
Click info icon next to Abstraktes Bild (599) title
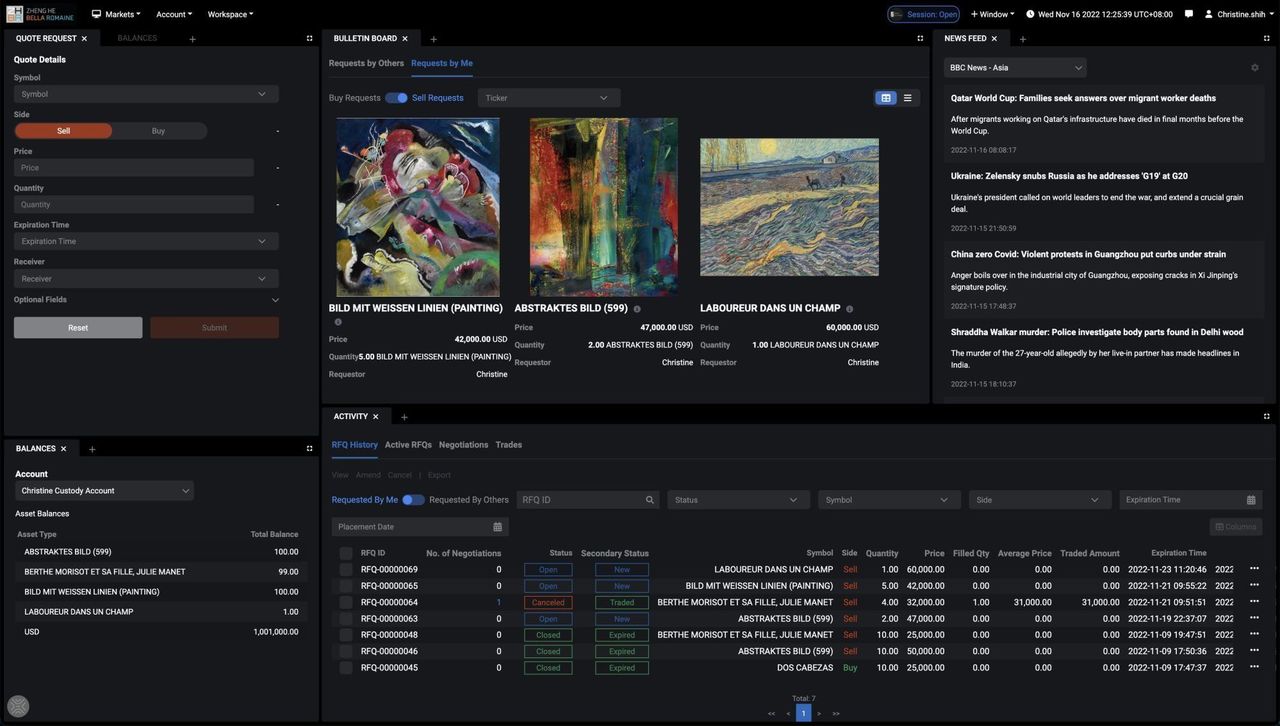[x=637, y=309]
